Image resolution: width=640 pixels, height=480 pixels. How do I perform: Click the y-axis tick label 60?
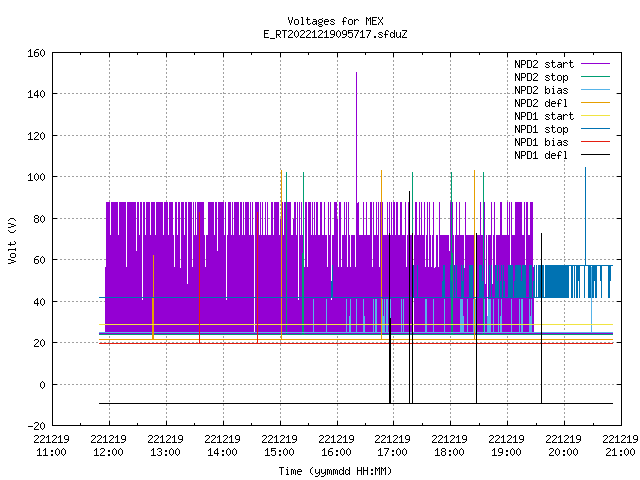(39, 260)
